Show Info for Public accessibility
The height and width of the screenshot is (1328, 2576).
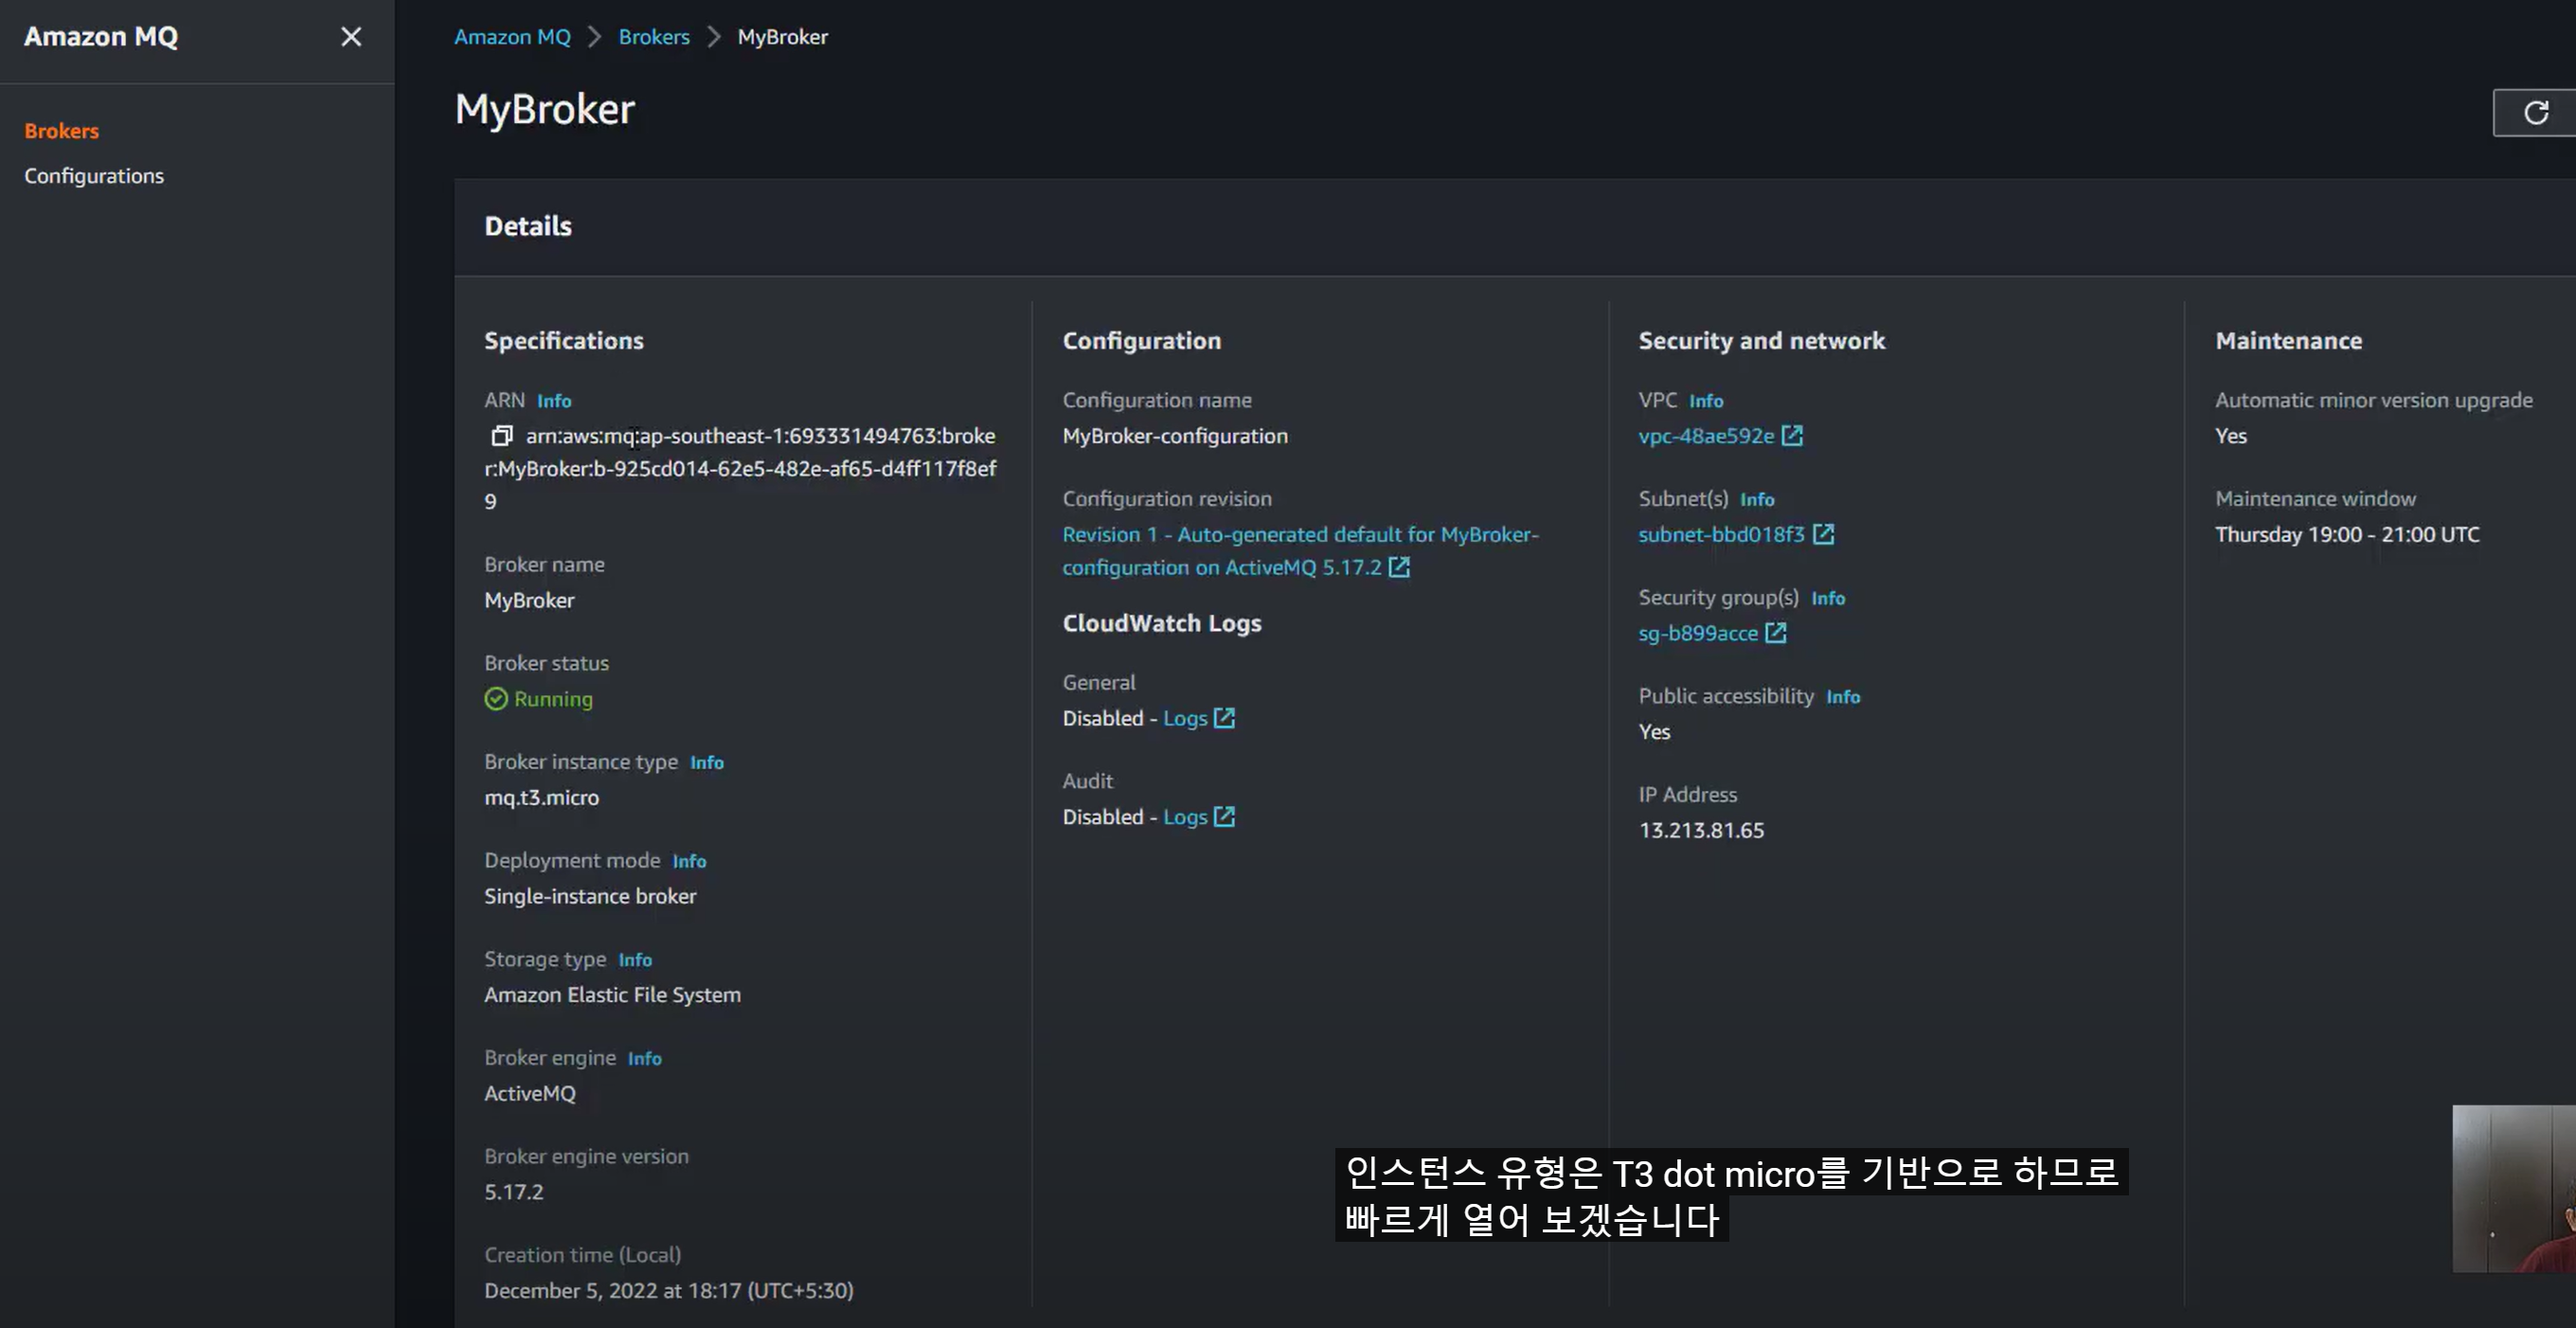pyautogui.click(x=1842, y=697)
